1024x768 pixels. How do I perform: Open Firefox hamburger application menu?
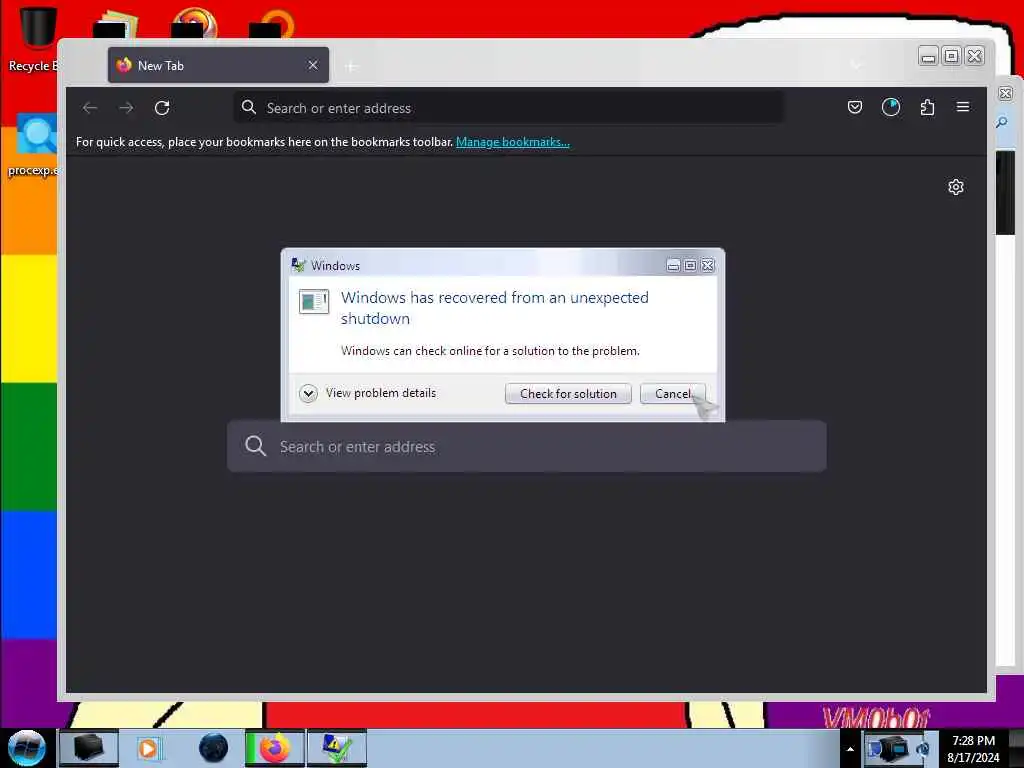963,107
